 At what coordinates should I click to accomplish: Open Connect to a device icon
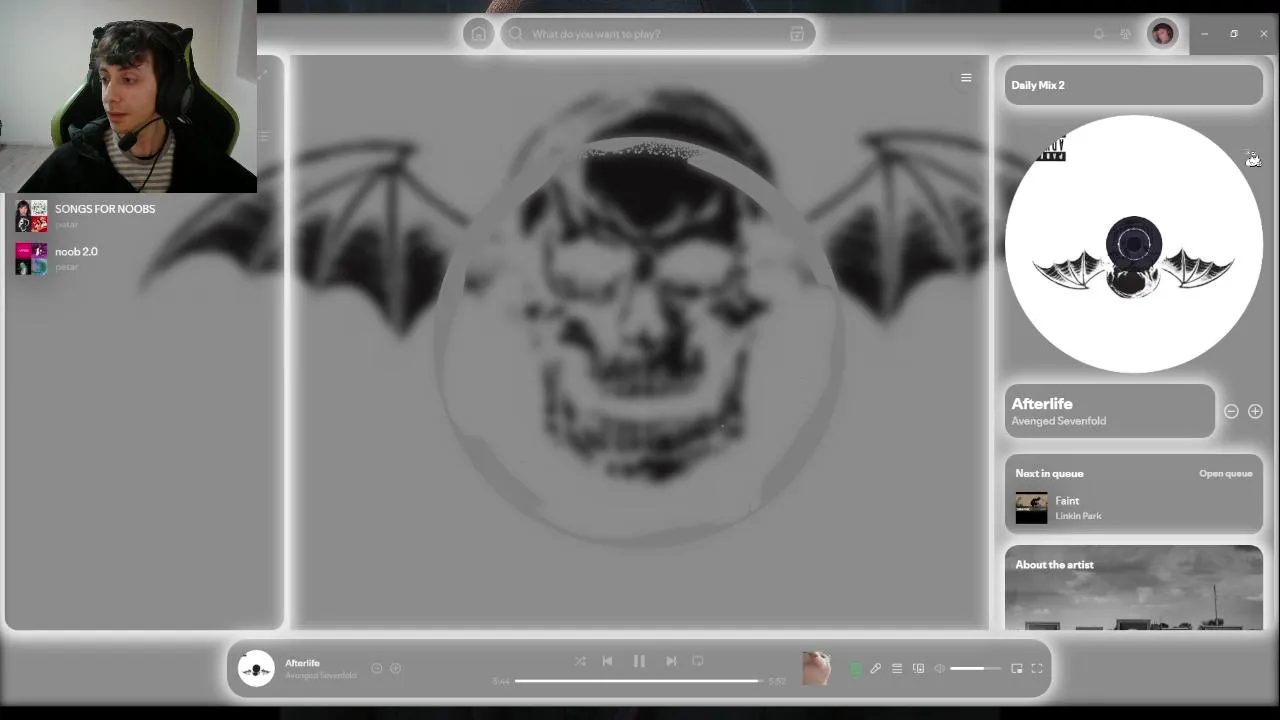[918, 669]
